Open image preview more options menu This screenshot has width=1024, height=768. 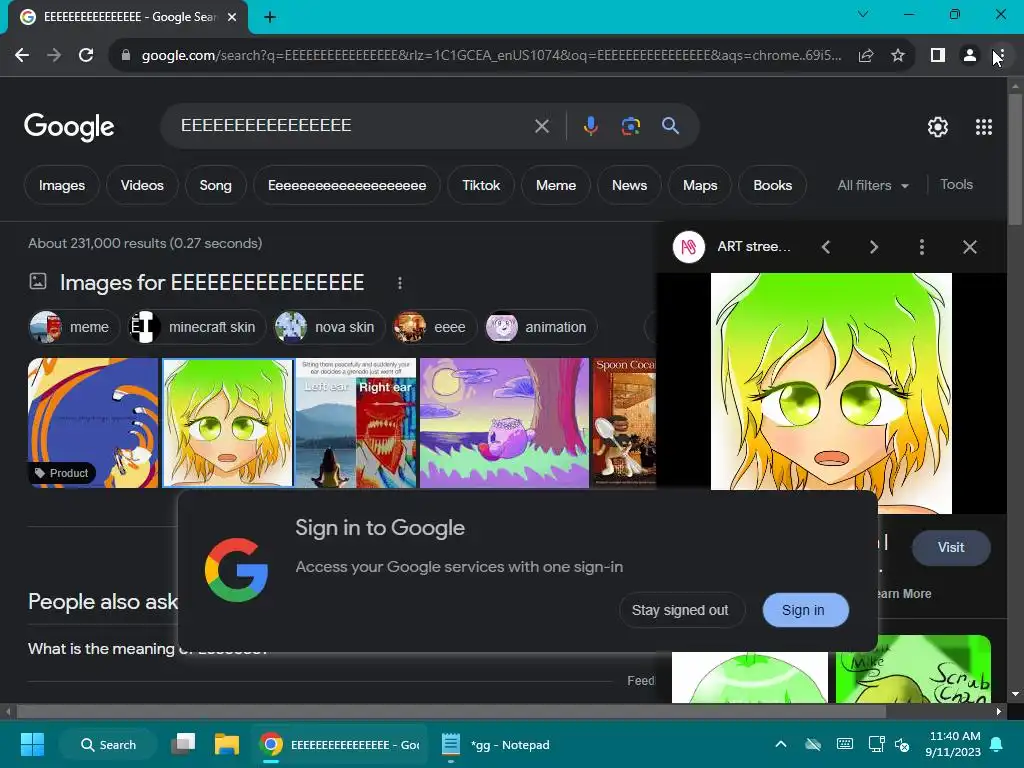coord(921,247)
